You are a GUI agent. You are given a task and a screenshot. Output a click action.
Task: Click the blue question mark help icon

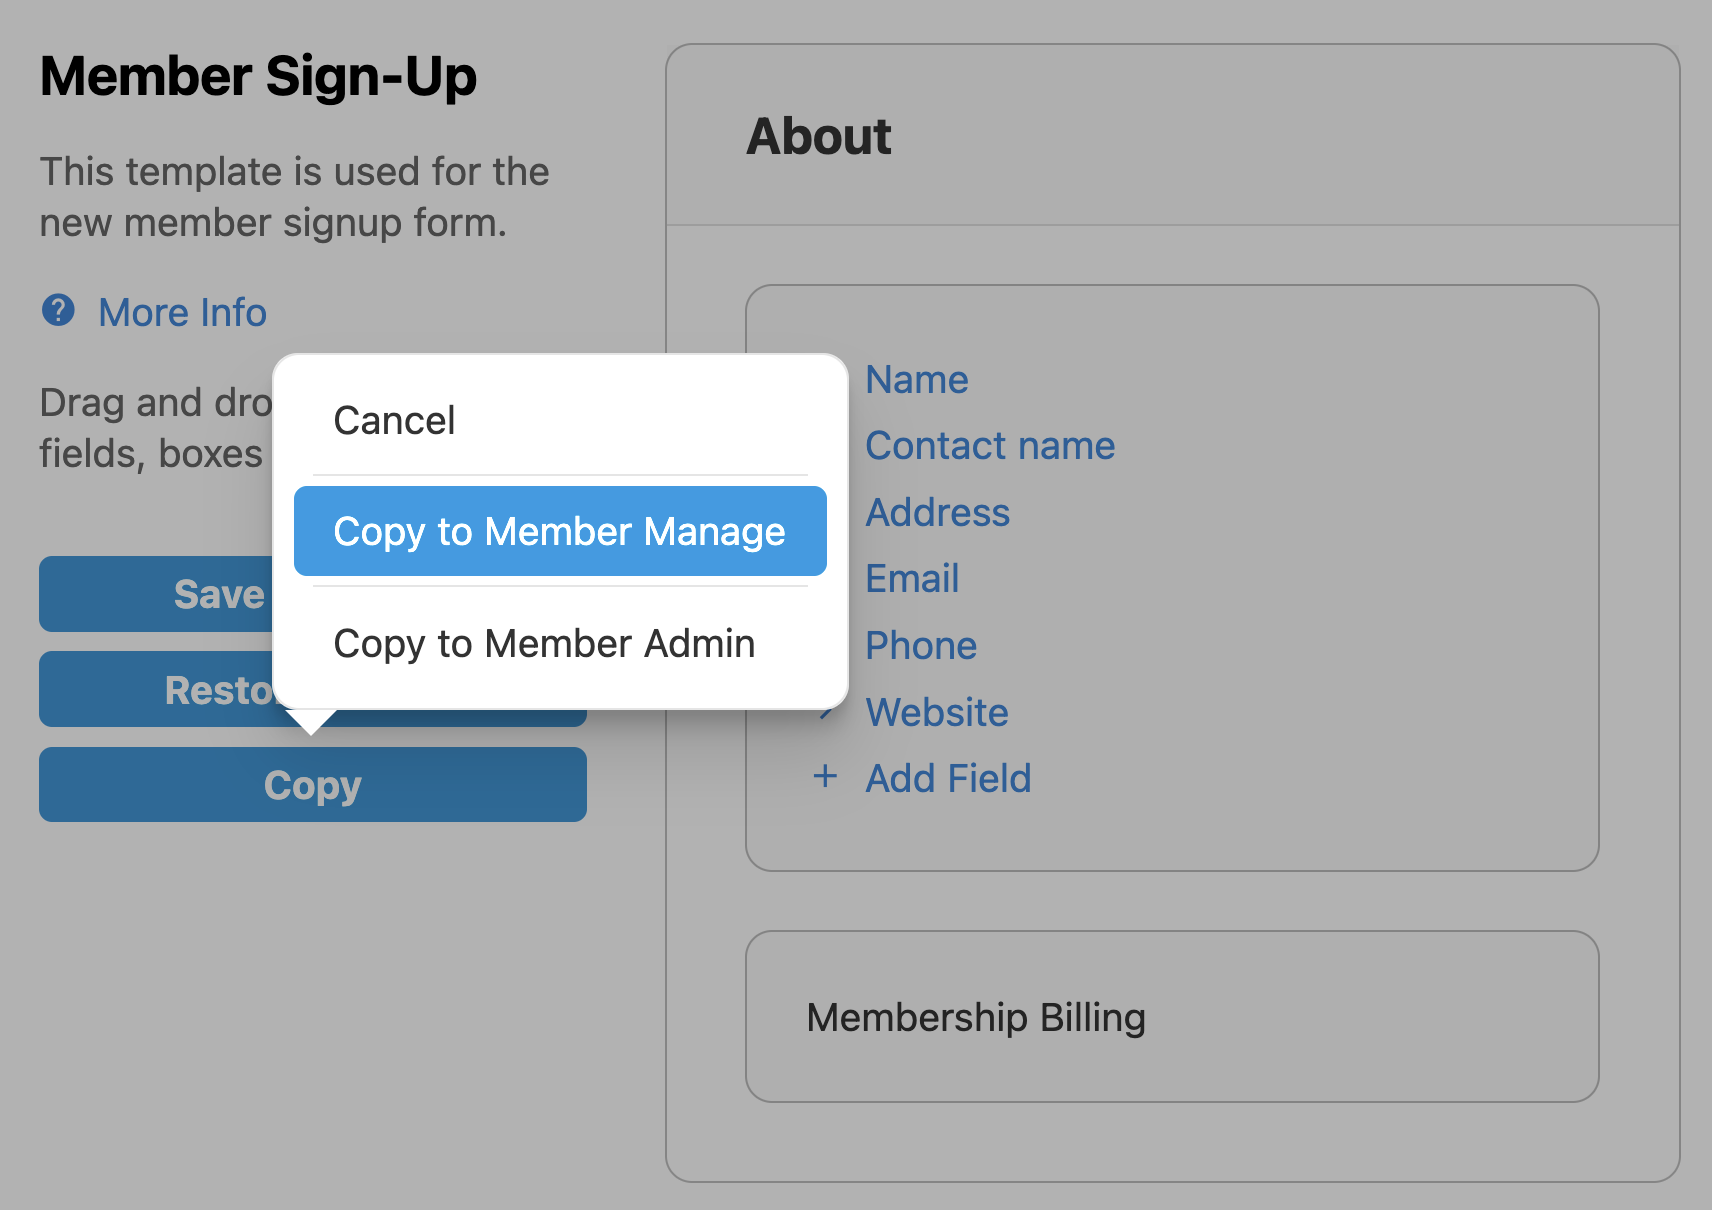(x=58, y=311)
